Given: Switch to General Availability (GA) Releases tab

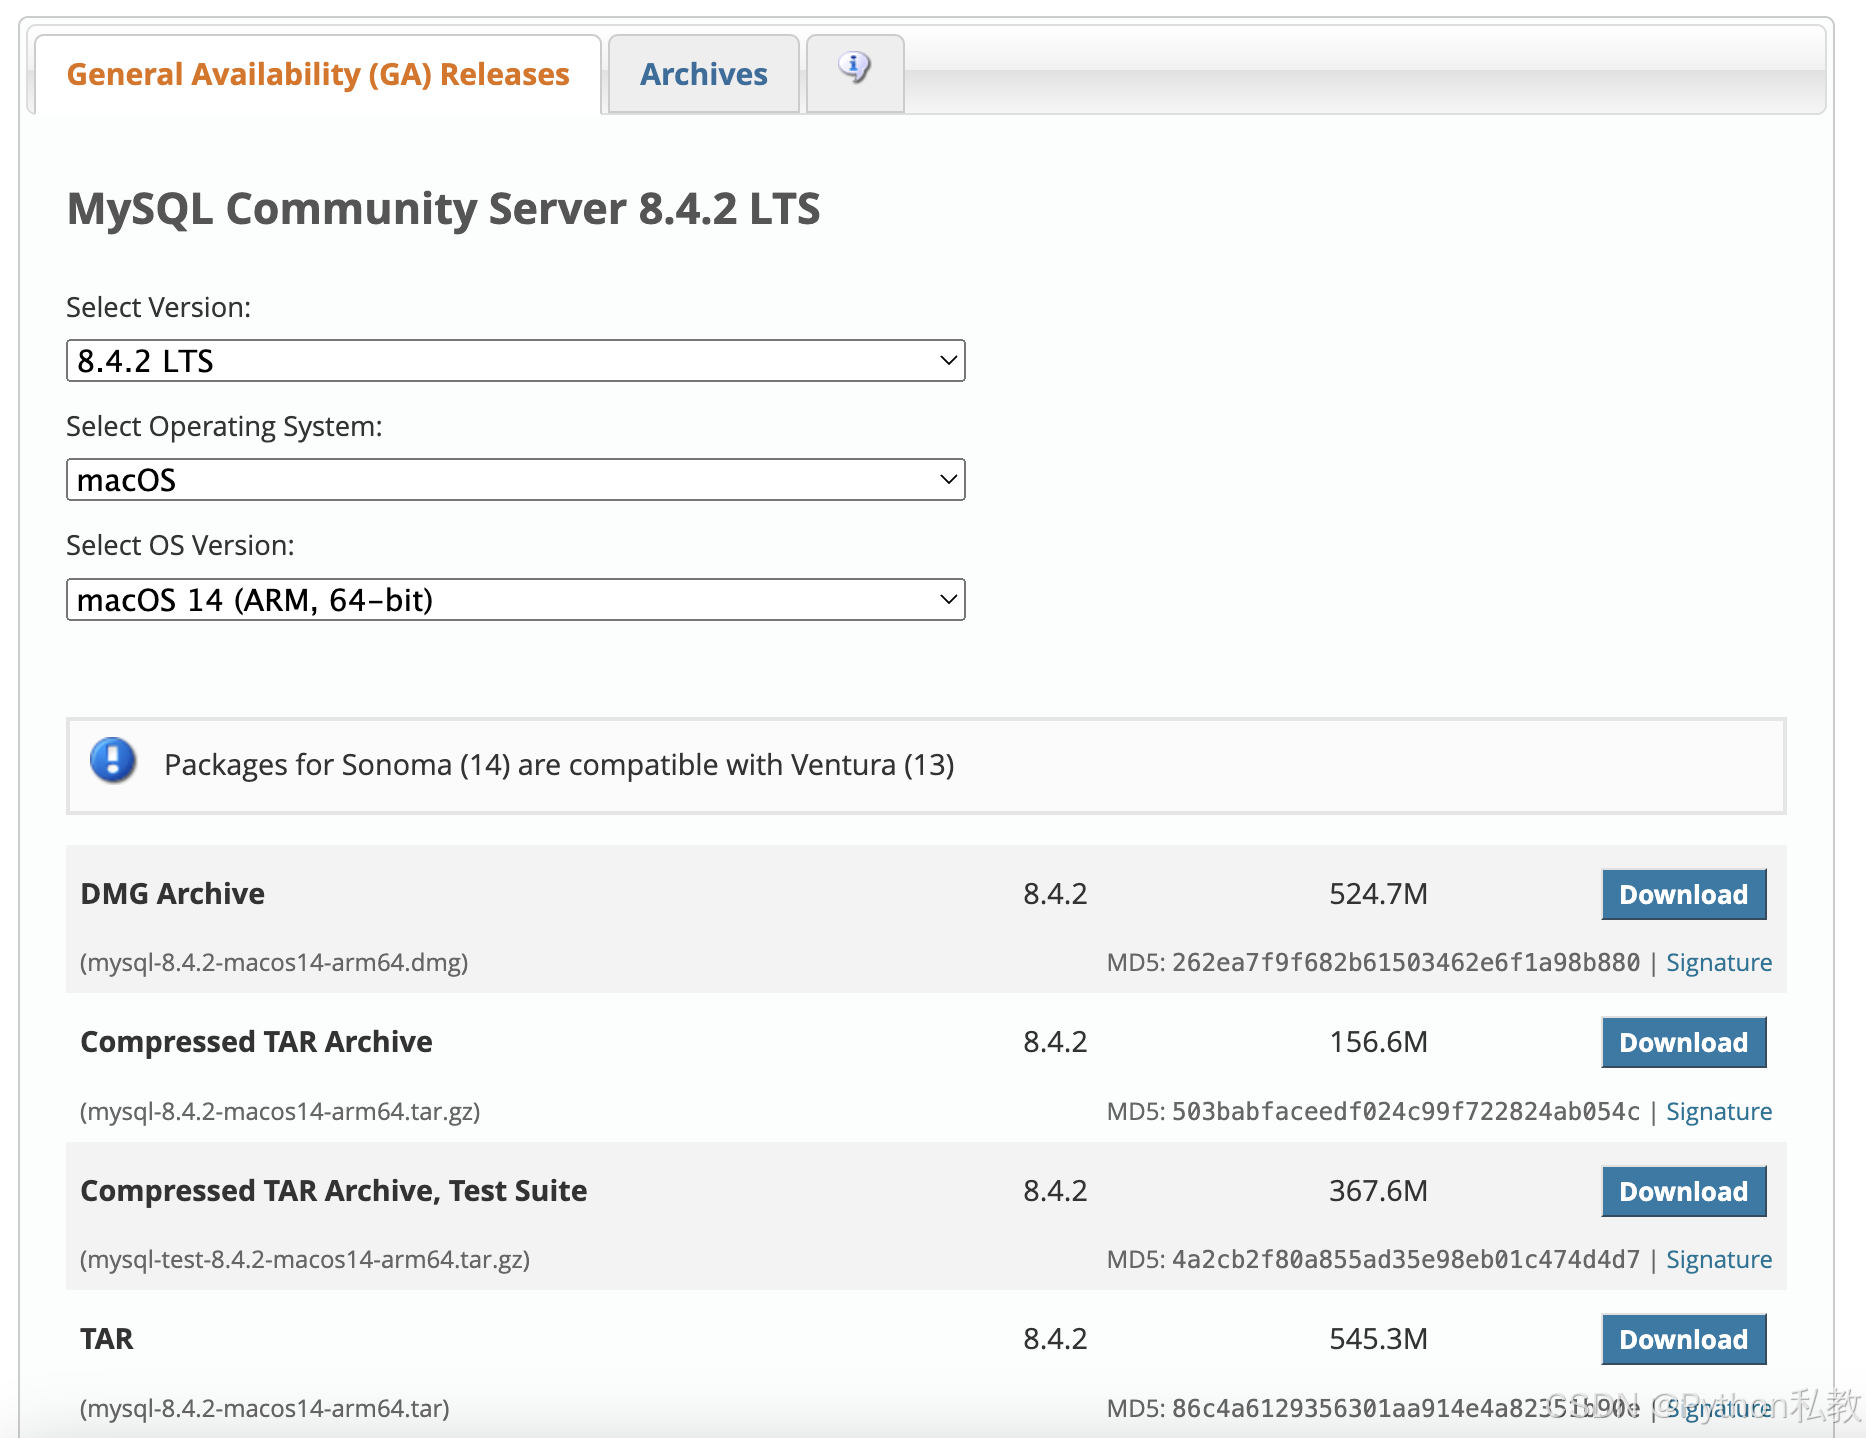Looking at the screenshot, I should [318, 74].
